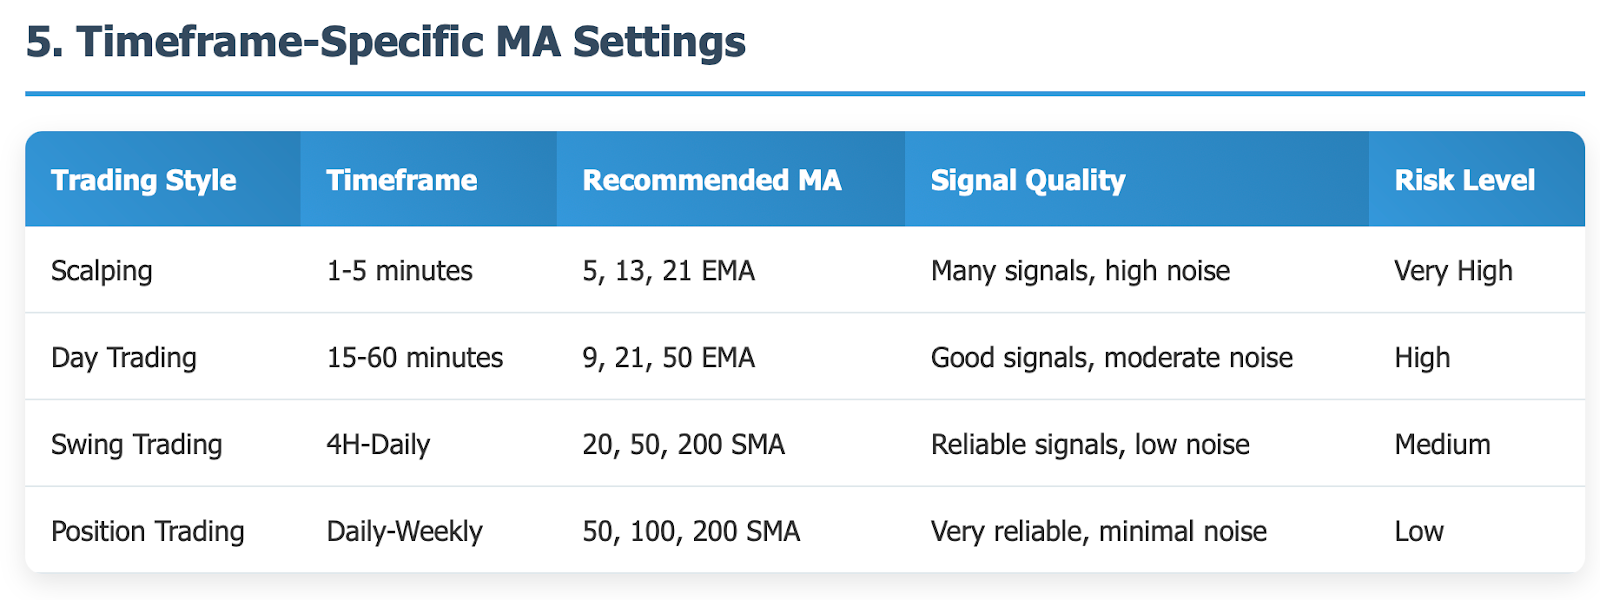Screen dimensions: 1600x600
Task: Click the Timeframe-Specific MA Settings heading
Action: (385, 42)
